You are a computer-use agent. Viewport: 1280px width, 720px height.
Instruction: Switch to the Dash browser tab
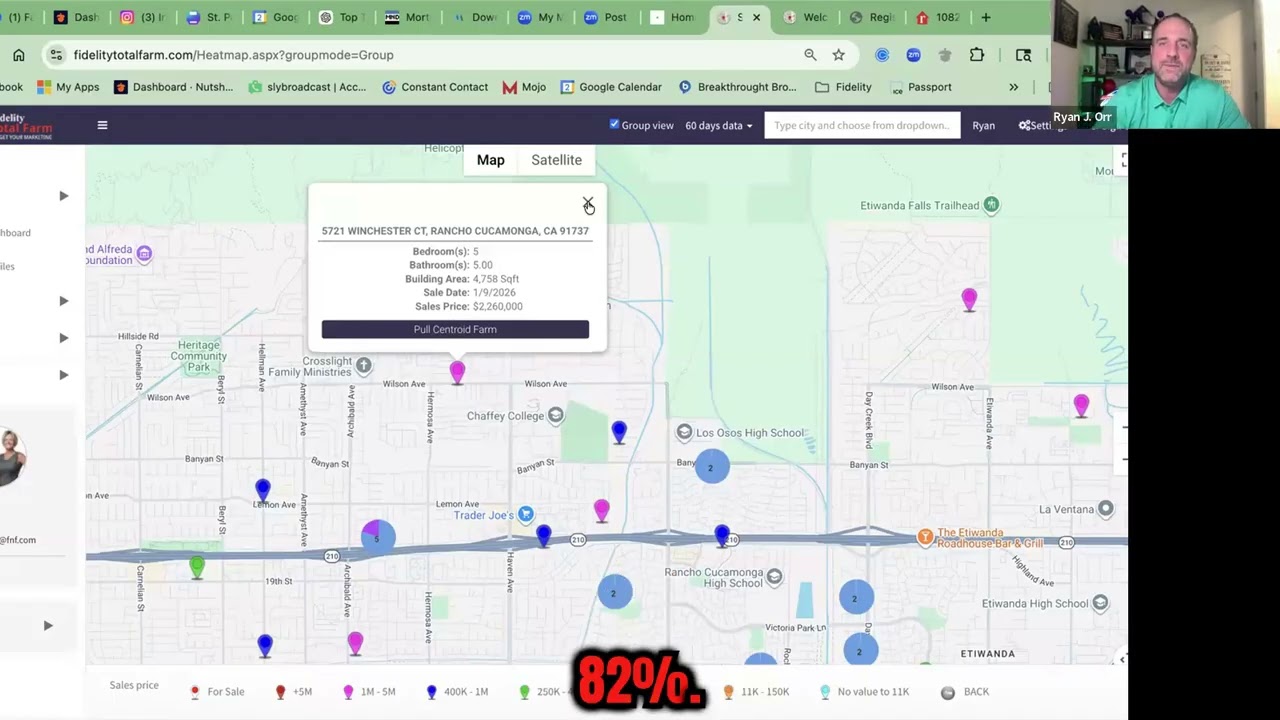pyautogui.click(x=76, y=17)
